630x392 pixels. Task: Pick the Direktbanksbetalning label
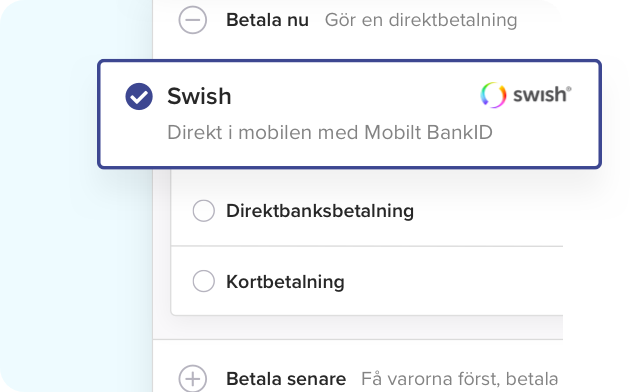tap(320, 211)
